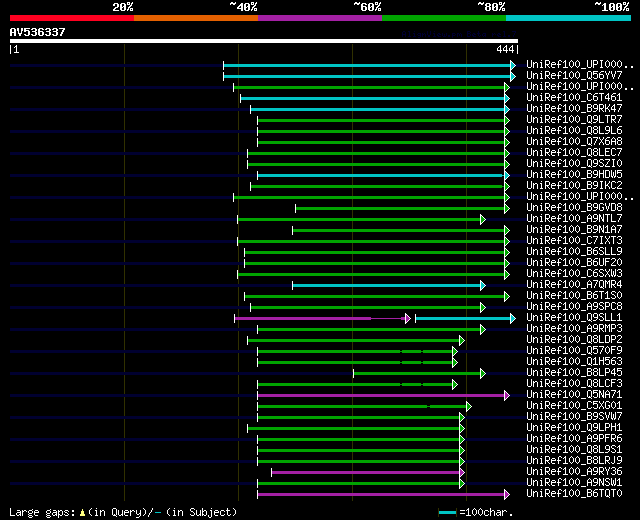Select the UniRef100_B6TQT0 label

pos(574,494)
